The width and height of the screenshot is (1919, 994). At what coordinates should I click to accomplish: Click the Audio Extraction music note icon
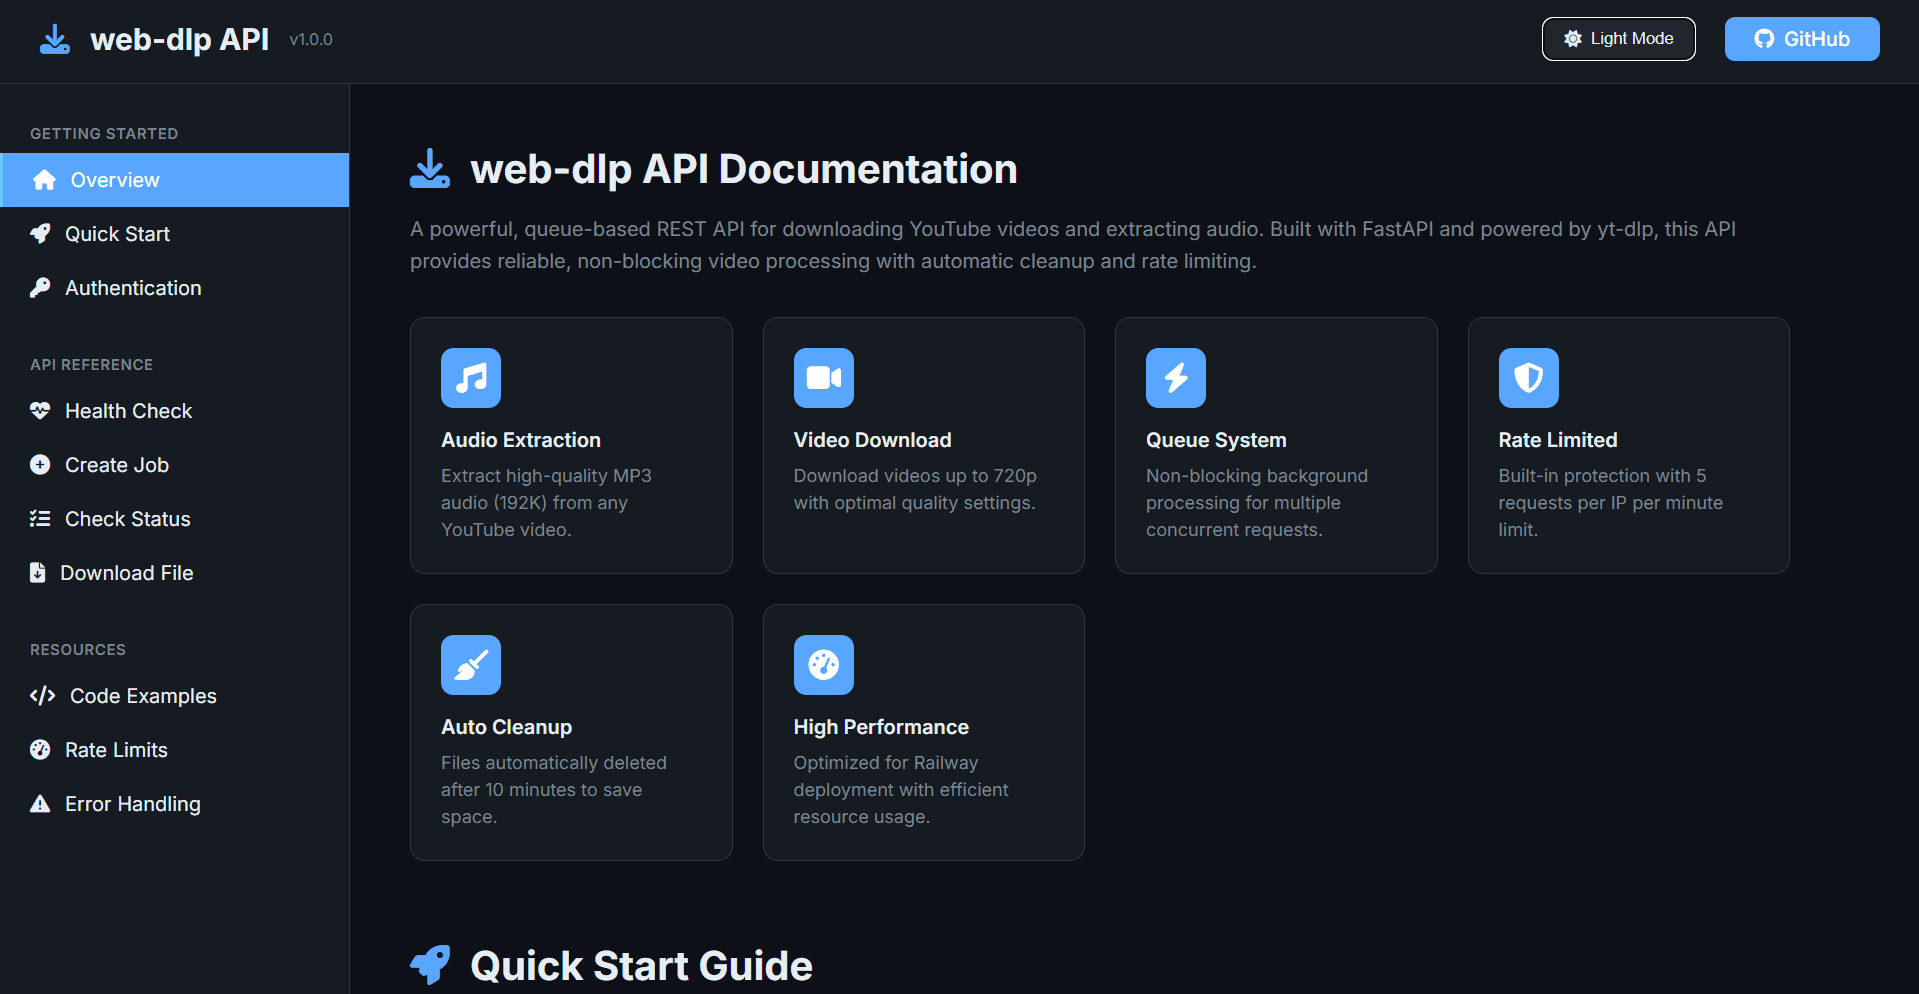[470, 378]
